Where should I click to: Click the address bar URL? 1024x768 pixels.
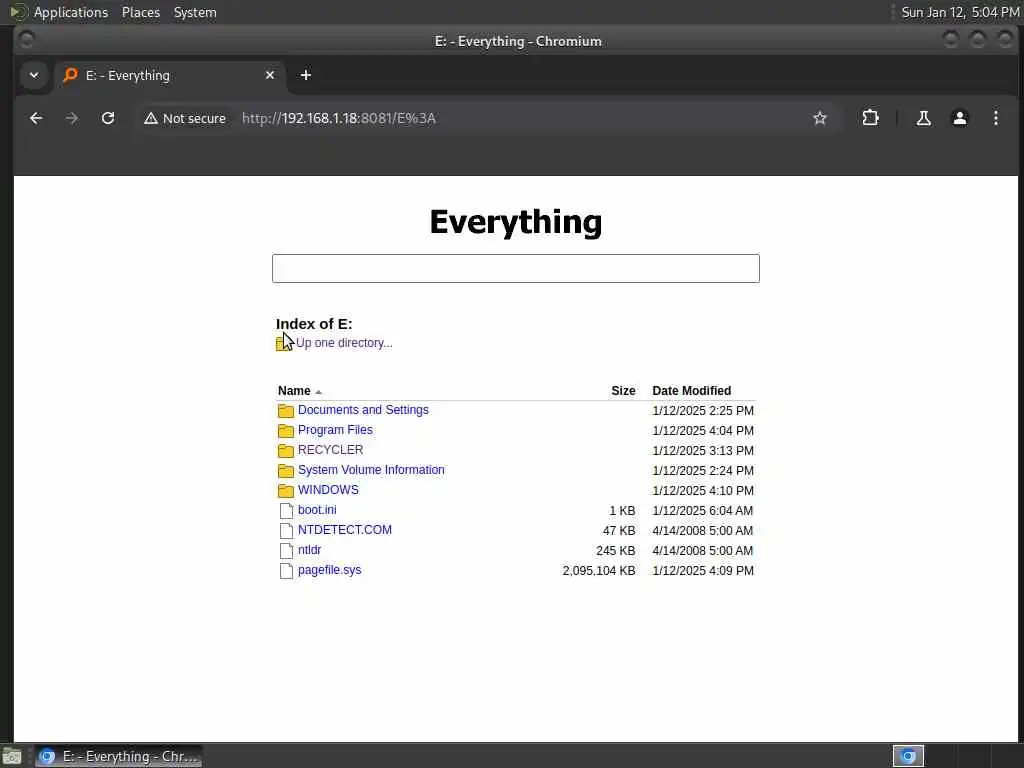(338, 118)
